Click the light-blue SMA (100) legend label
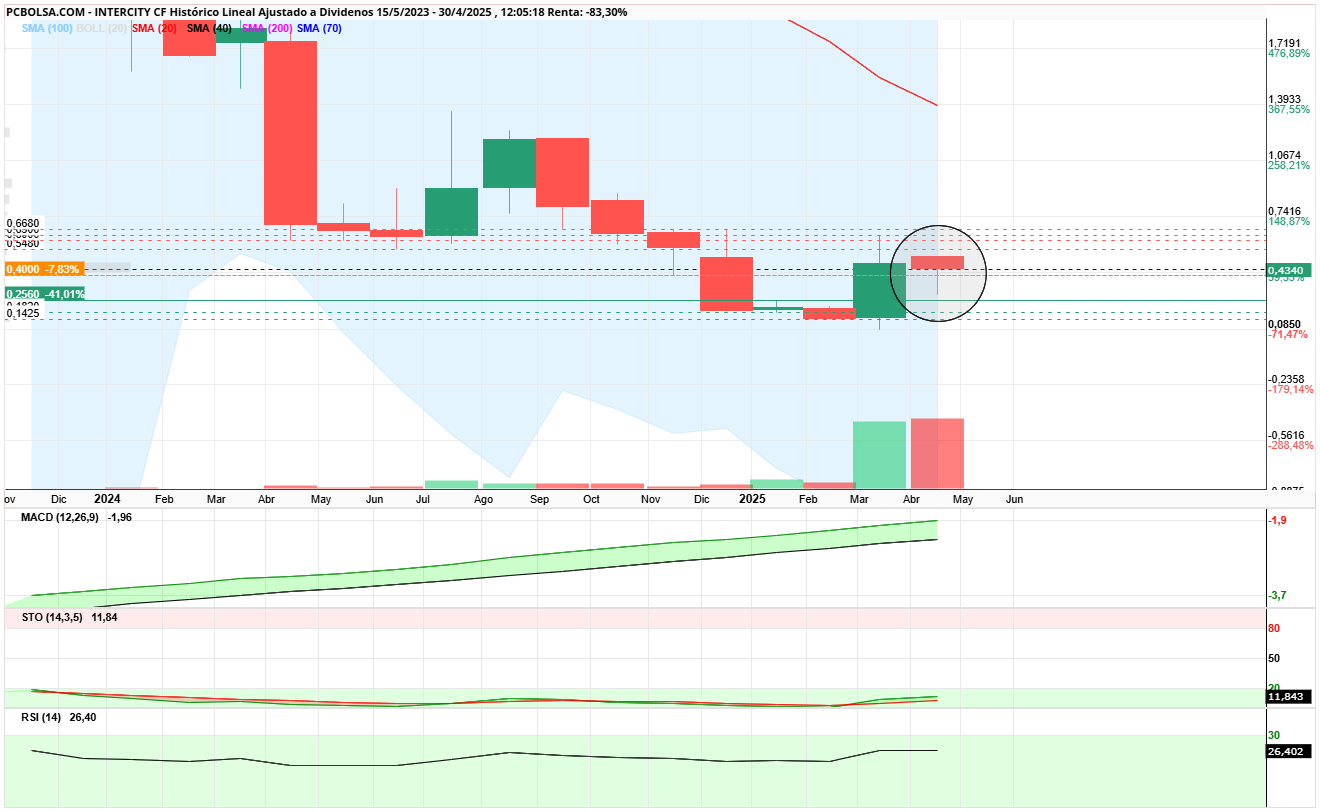The width and height of the screenshot is (1320, 812). coord(47,28)
